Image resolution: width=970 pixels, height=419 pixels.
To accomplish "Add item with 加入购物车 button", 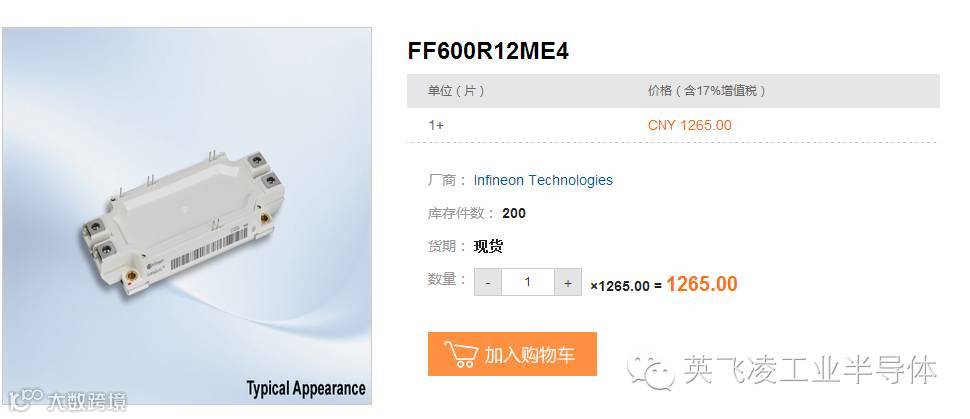I will [512, 354].
